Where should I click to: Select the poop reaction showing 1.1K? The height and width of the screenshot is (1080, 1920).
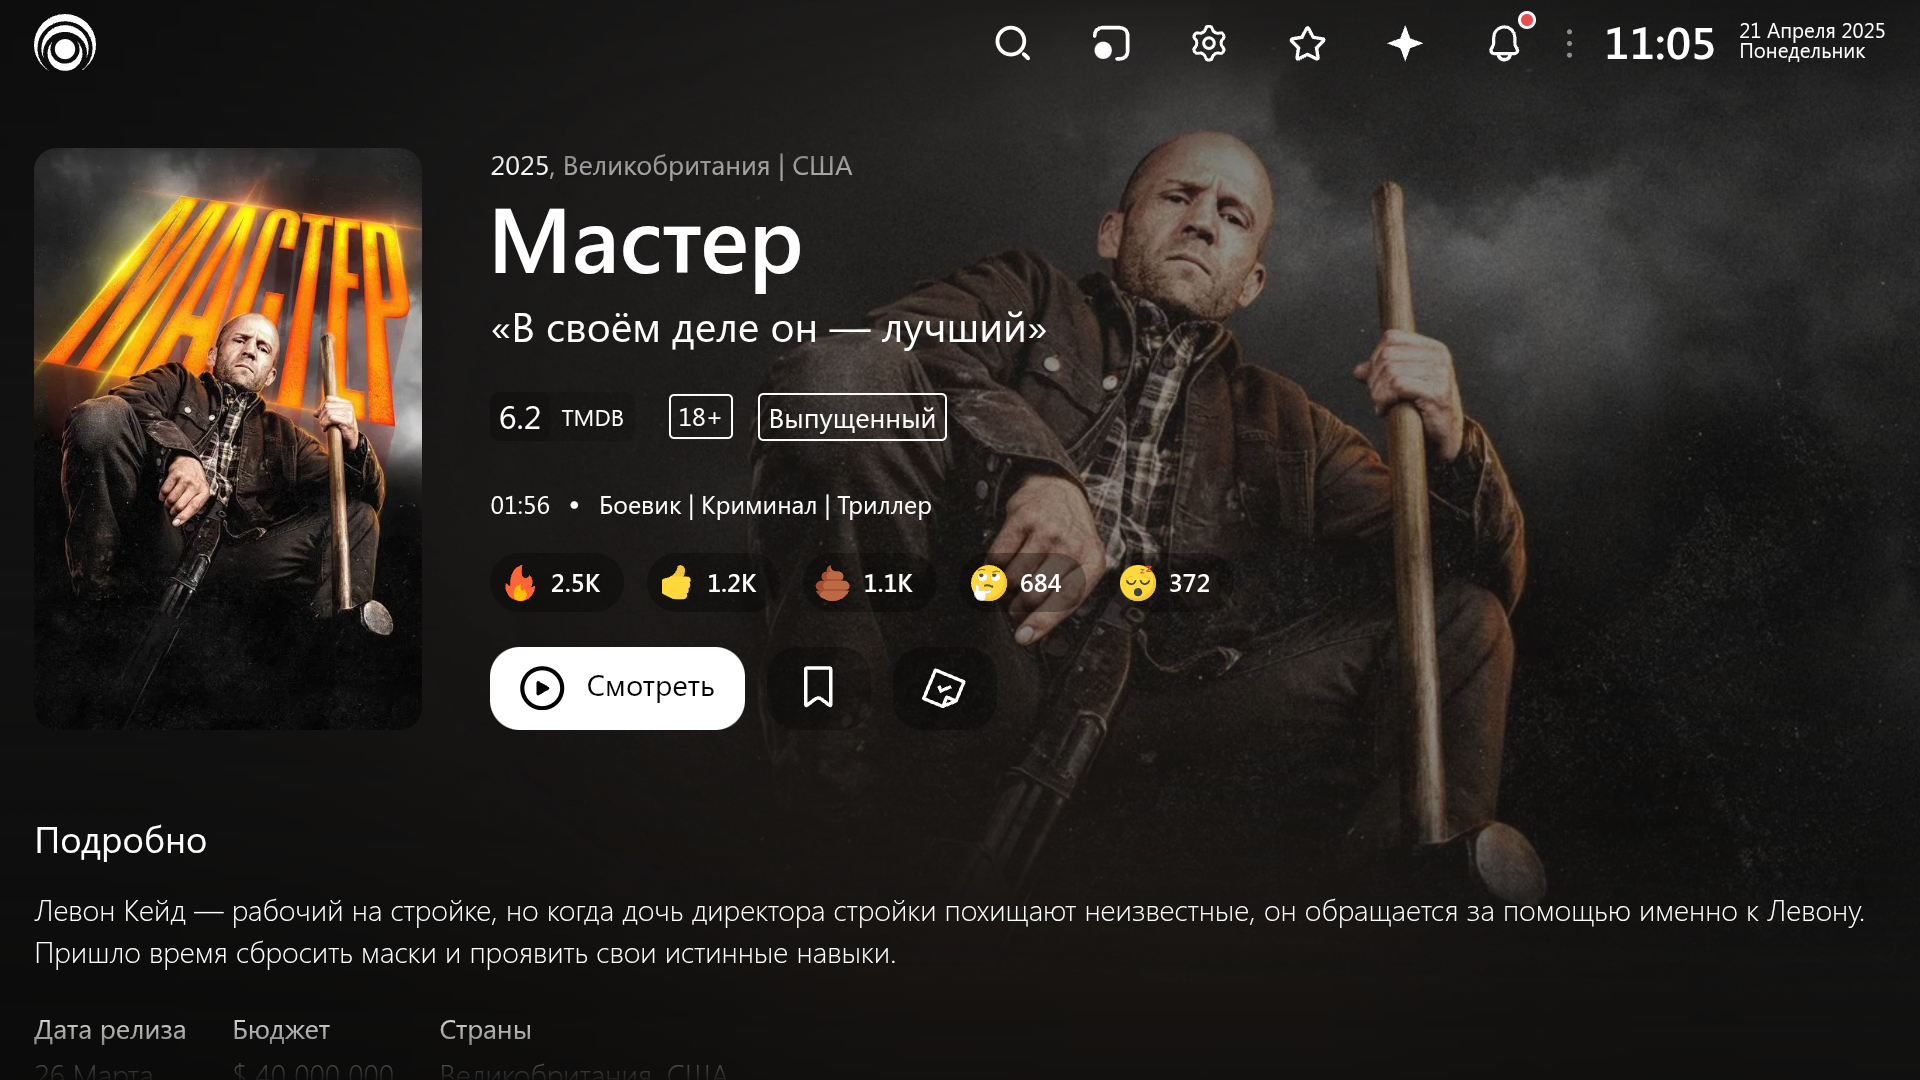point(867,583)
